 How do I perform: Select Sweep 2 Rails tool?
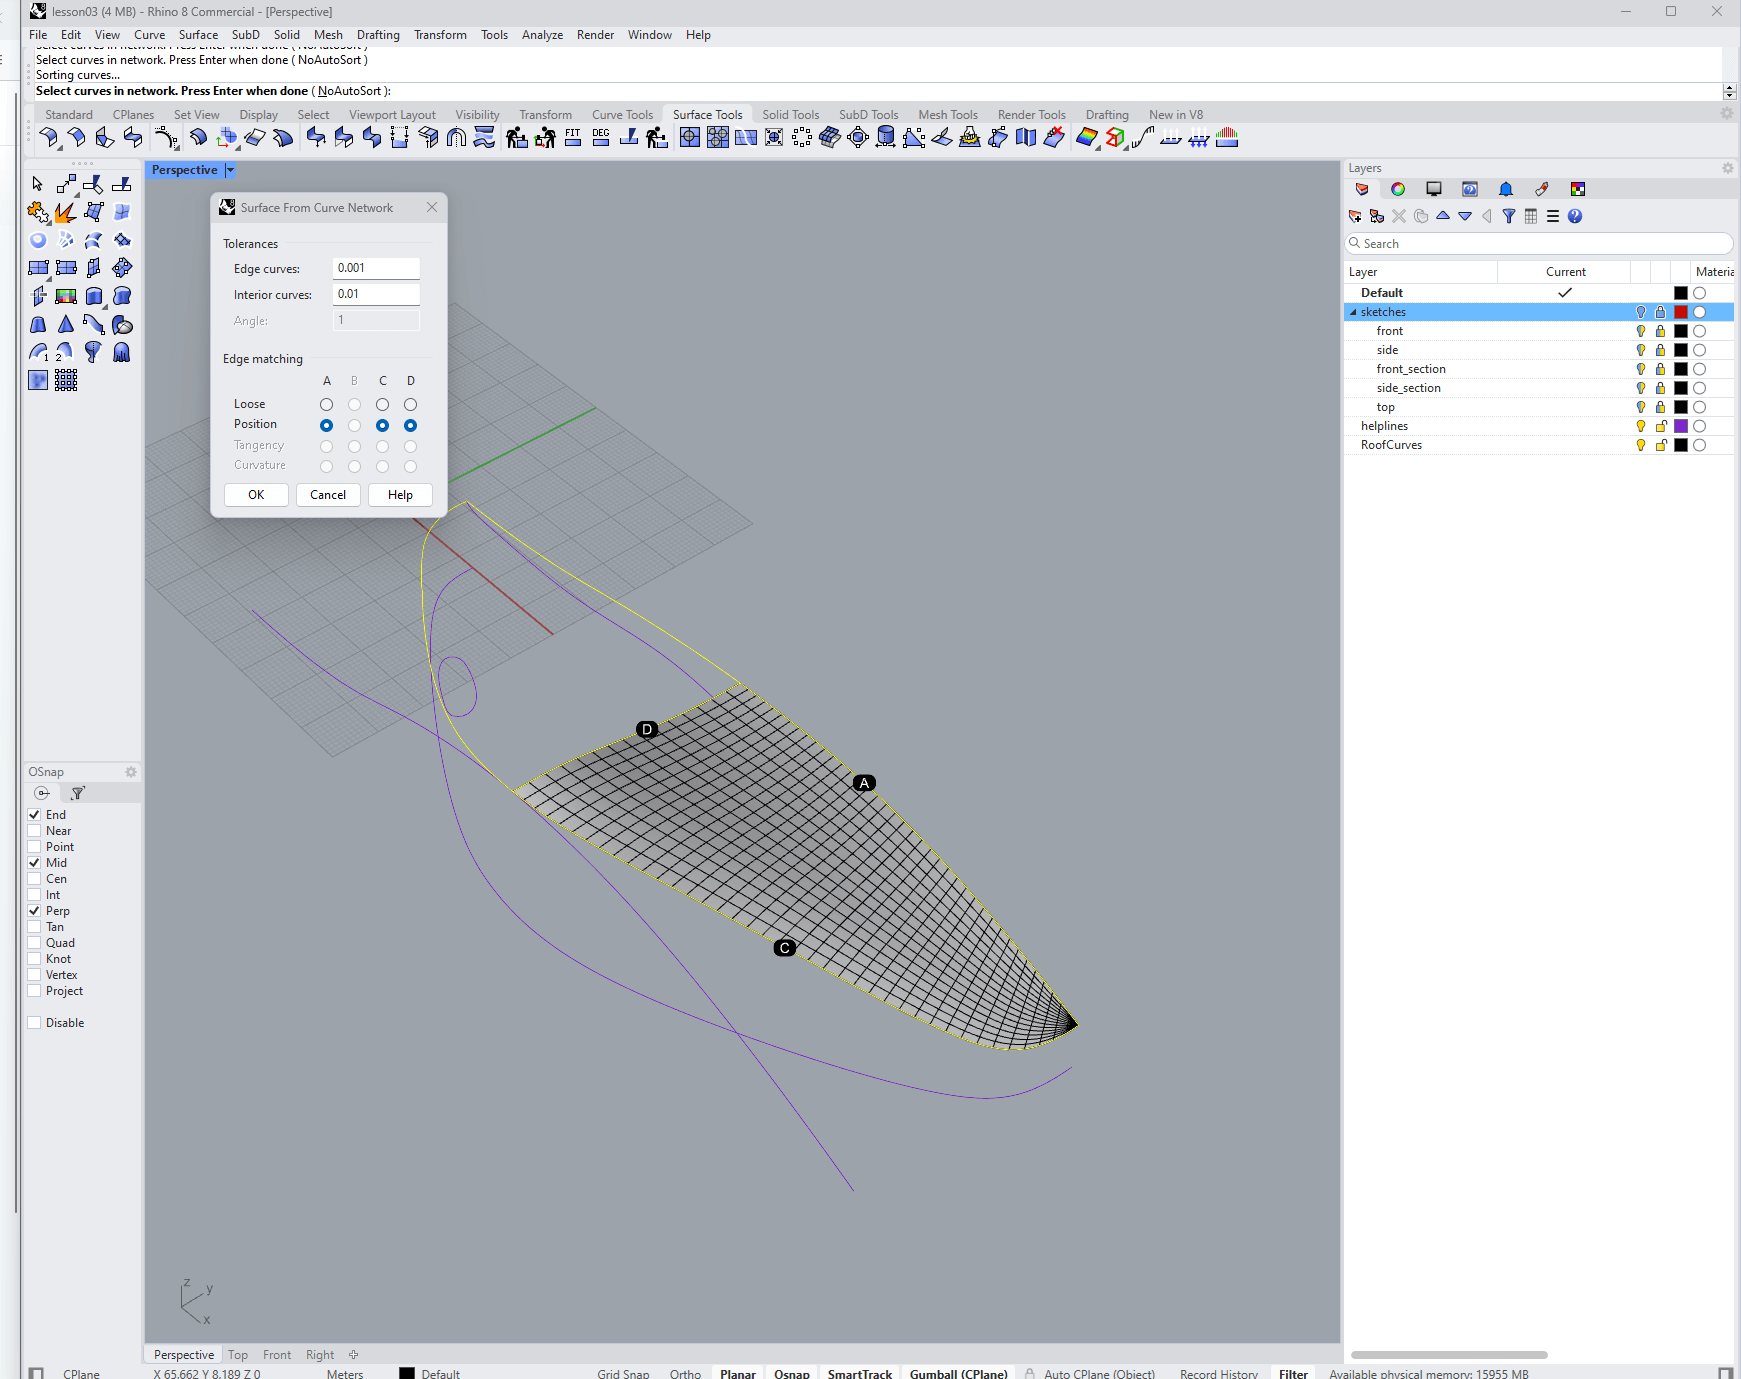pos(65,352)
